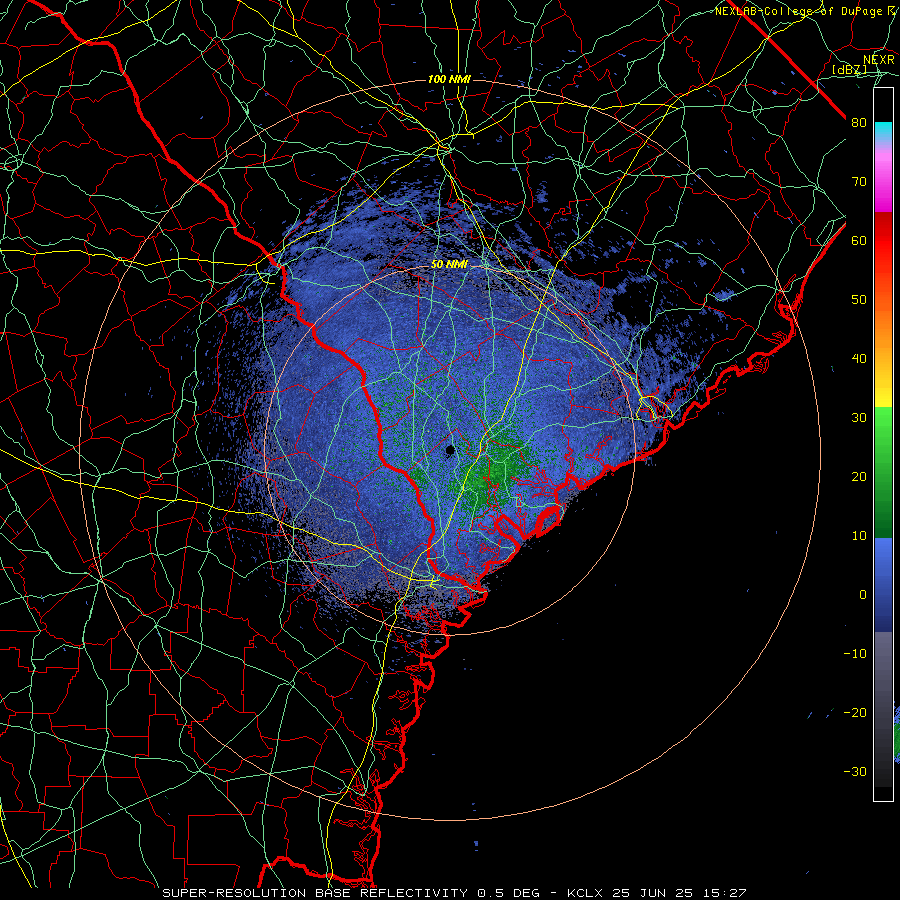The image size is (900, 900).
Task: Click the 50 value on dBZ scale
Action: (859, 300)
